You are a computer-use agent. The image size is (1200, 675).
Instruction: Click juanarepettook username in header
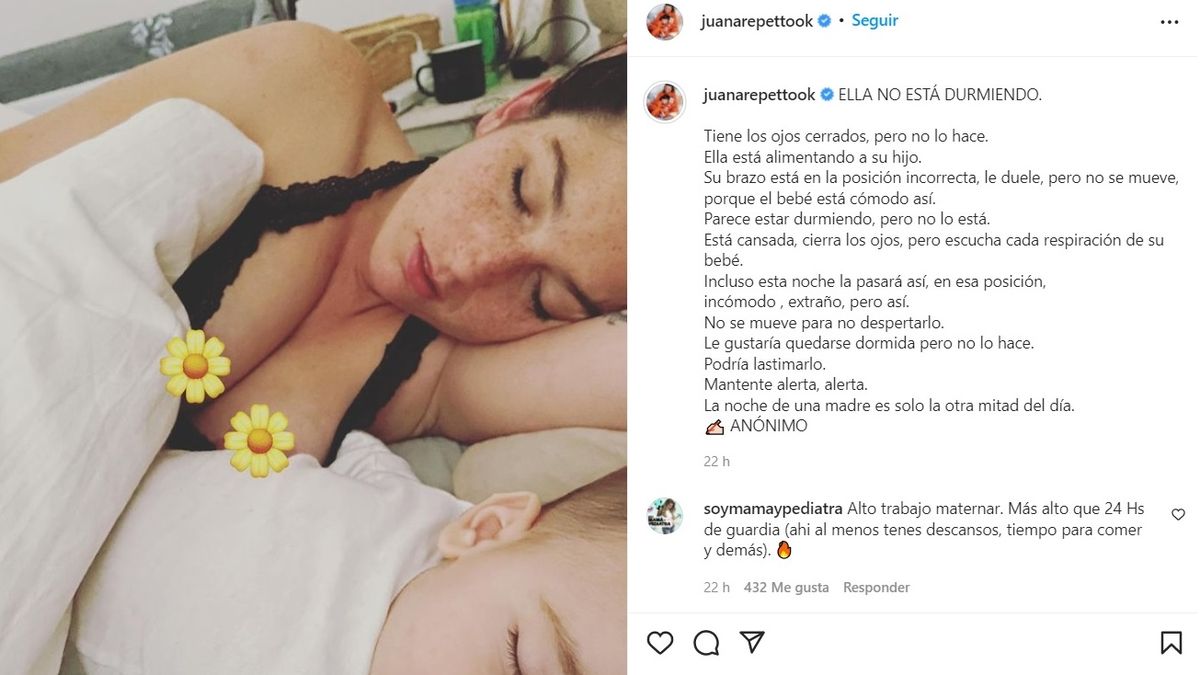pos(758,20)
